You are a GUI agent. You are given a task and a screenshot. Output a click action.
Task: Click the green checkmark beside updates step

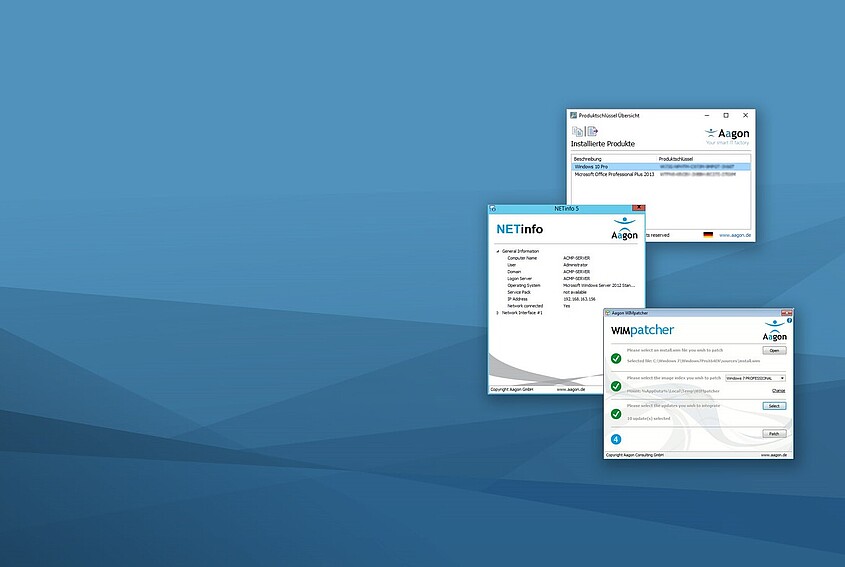(616, 413)
